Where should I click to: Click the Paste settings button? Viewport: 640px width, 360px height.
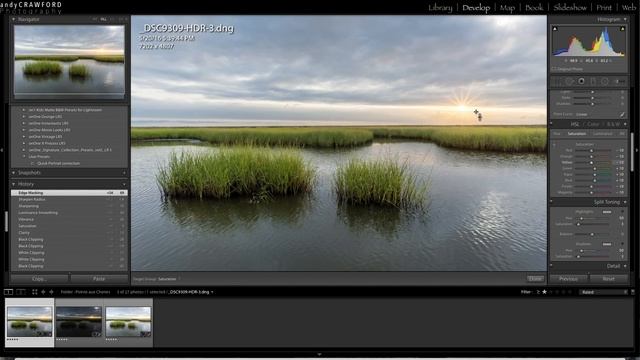coord(99,279)
